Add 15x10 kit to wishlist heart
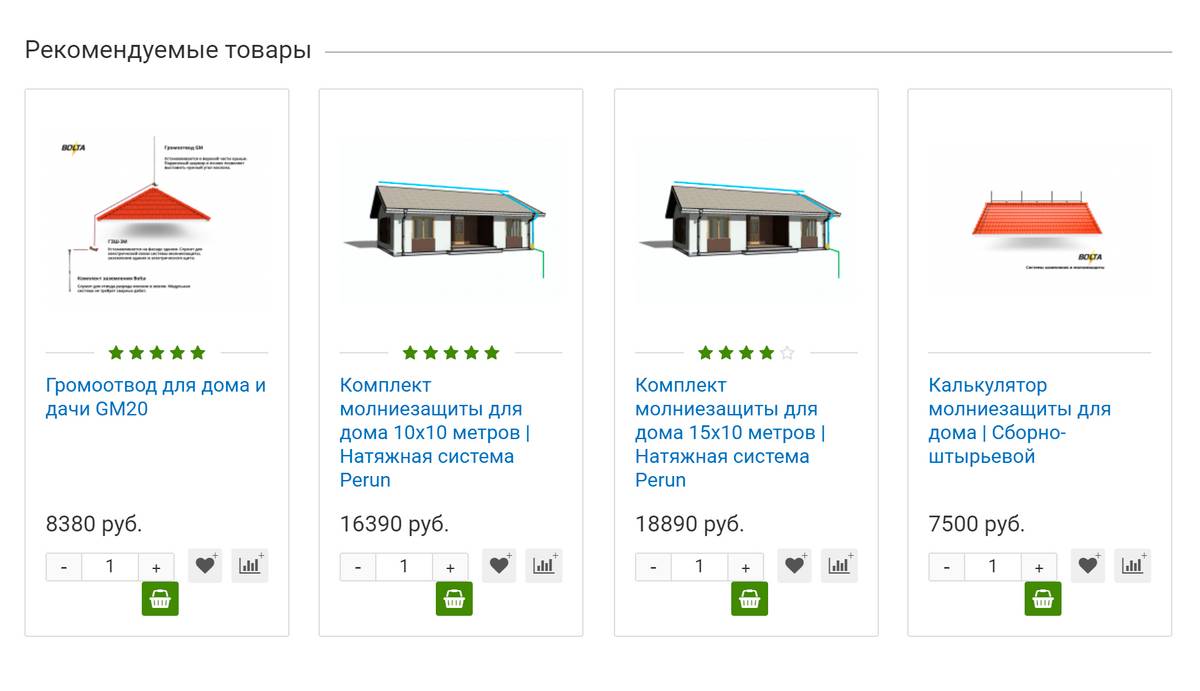 pos(795,565)
